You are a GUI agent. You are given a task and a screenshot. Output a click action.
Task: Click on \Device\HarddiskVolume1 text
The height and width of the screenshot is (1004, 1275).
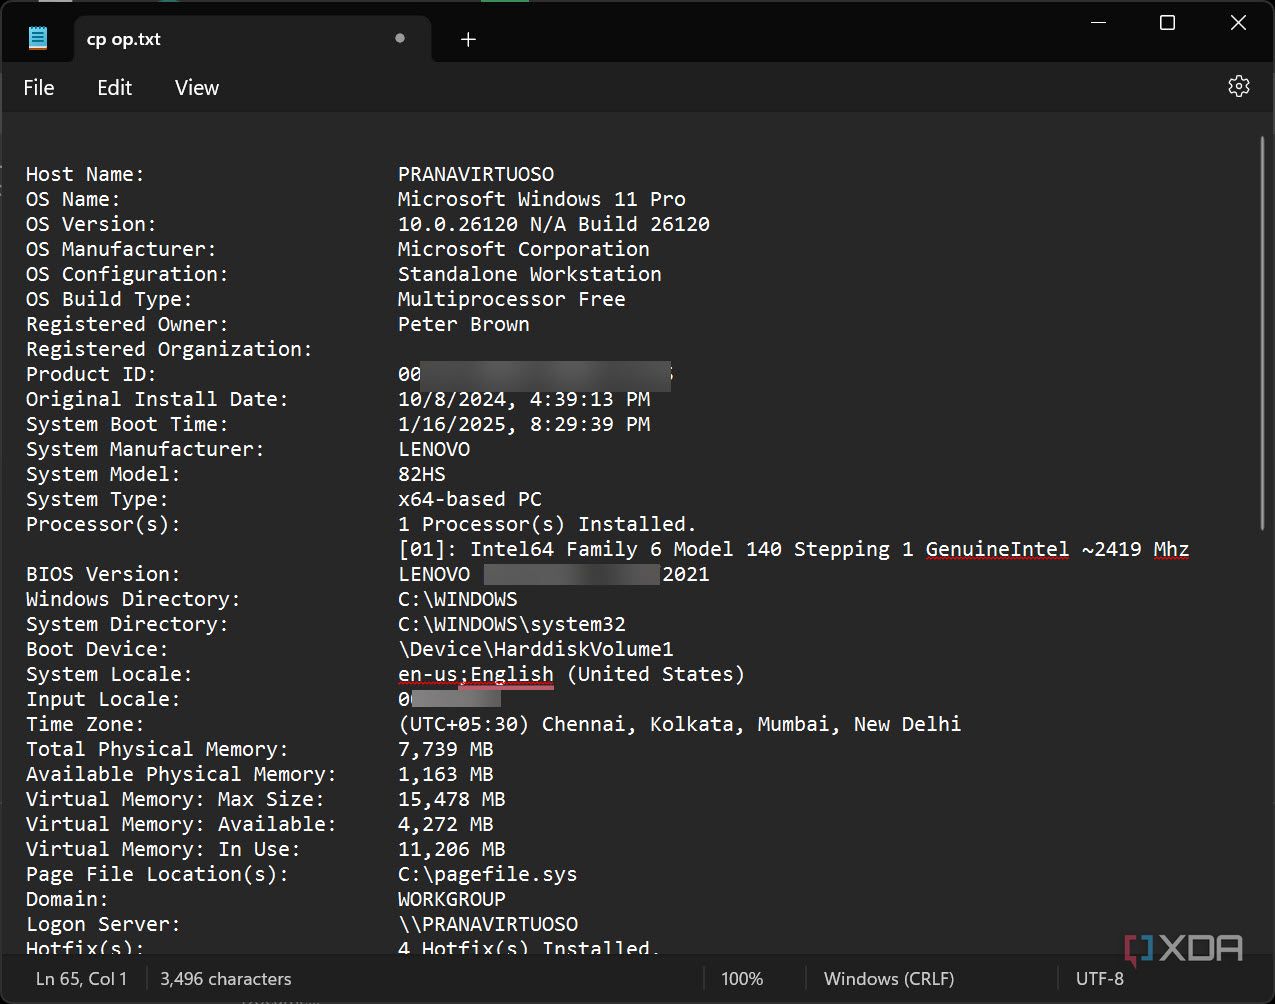[x=536, y=649]
